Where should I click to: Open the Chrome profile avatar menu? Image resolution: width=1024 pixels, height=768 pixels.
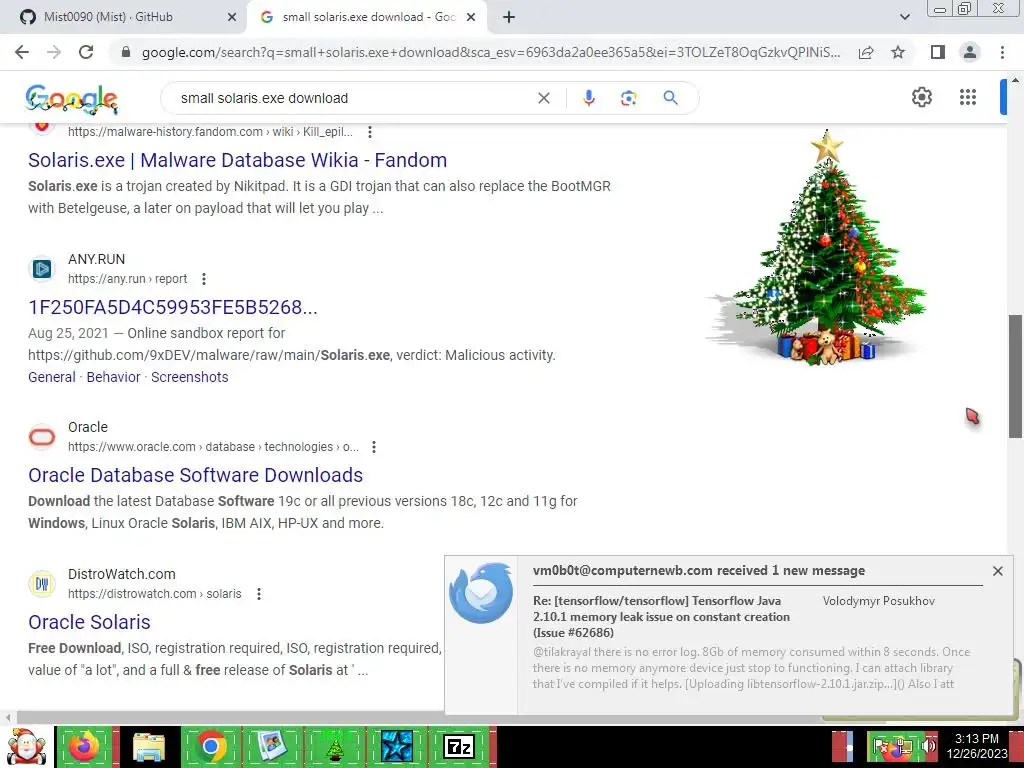(970, 52)
